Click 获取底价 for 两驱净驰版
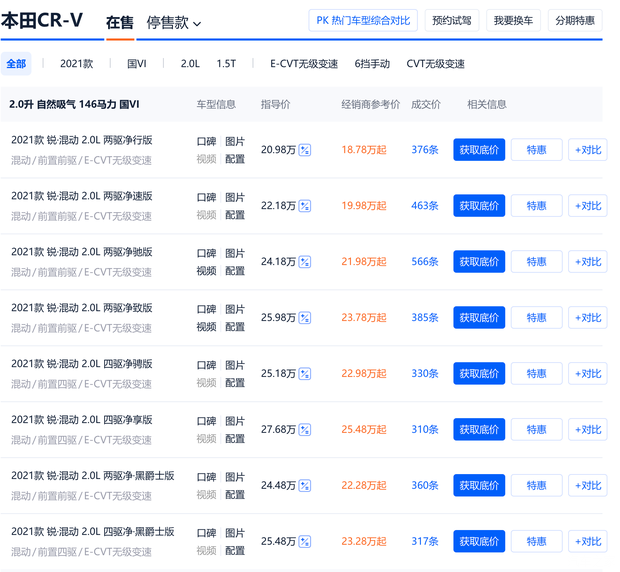This screenshot has height=572, width=620. point(479,262)
